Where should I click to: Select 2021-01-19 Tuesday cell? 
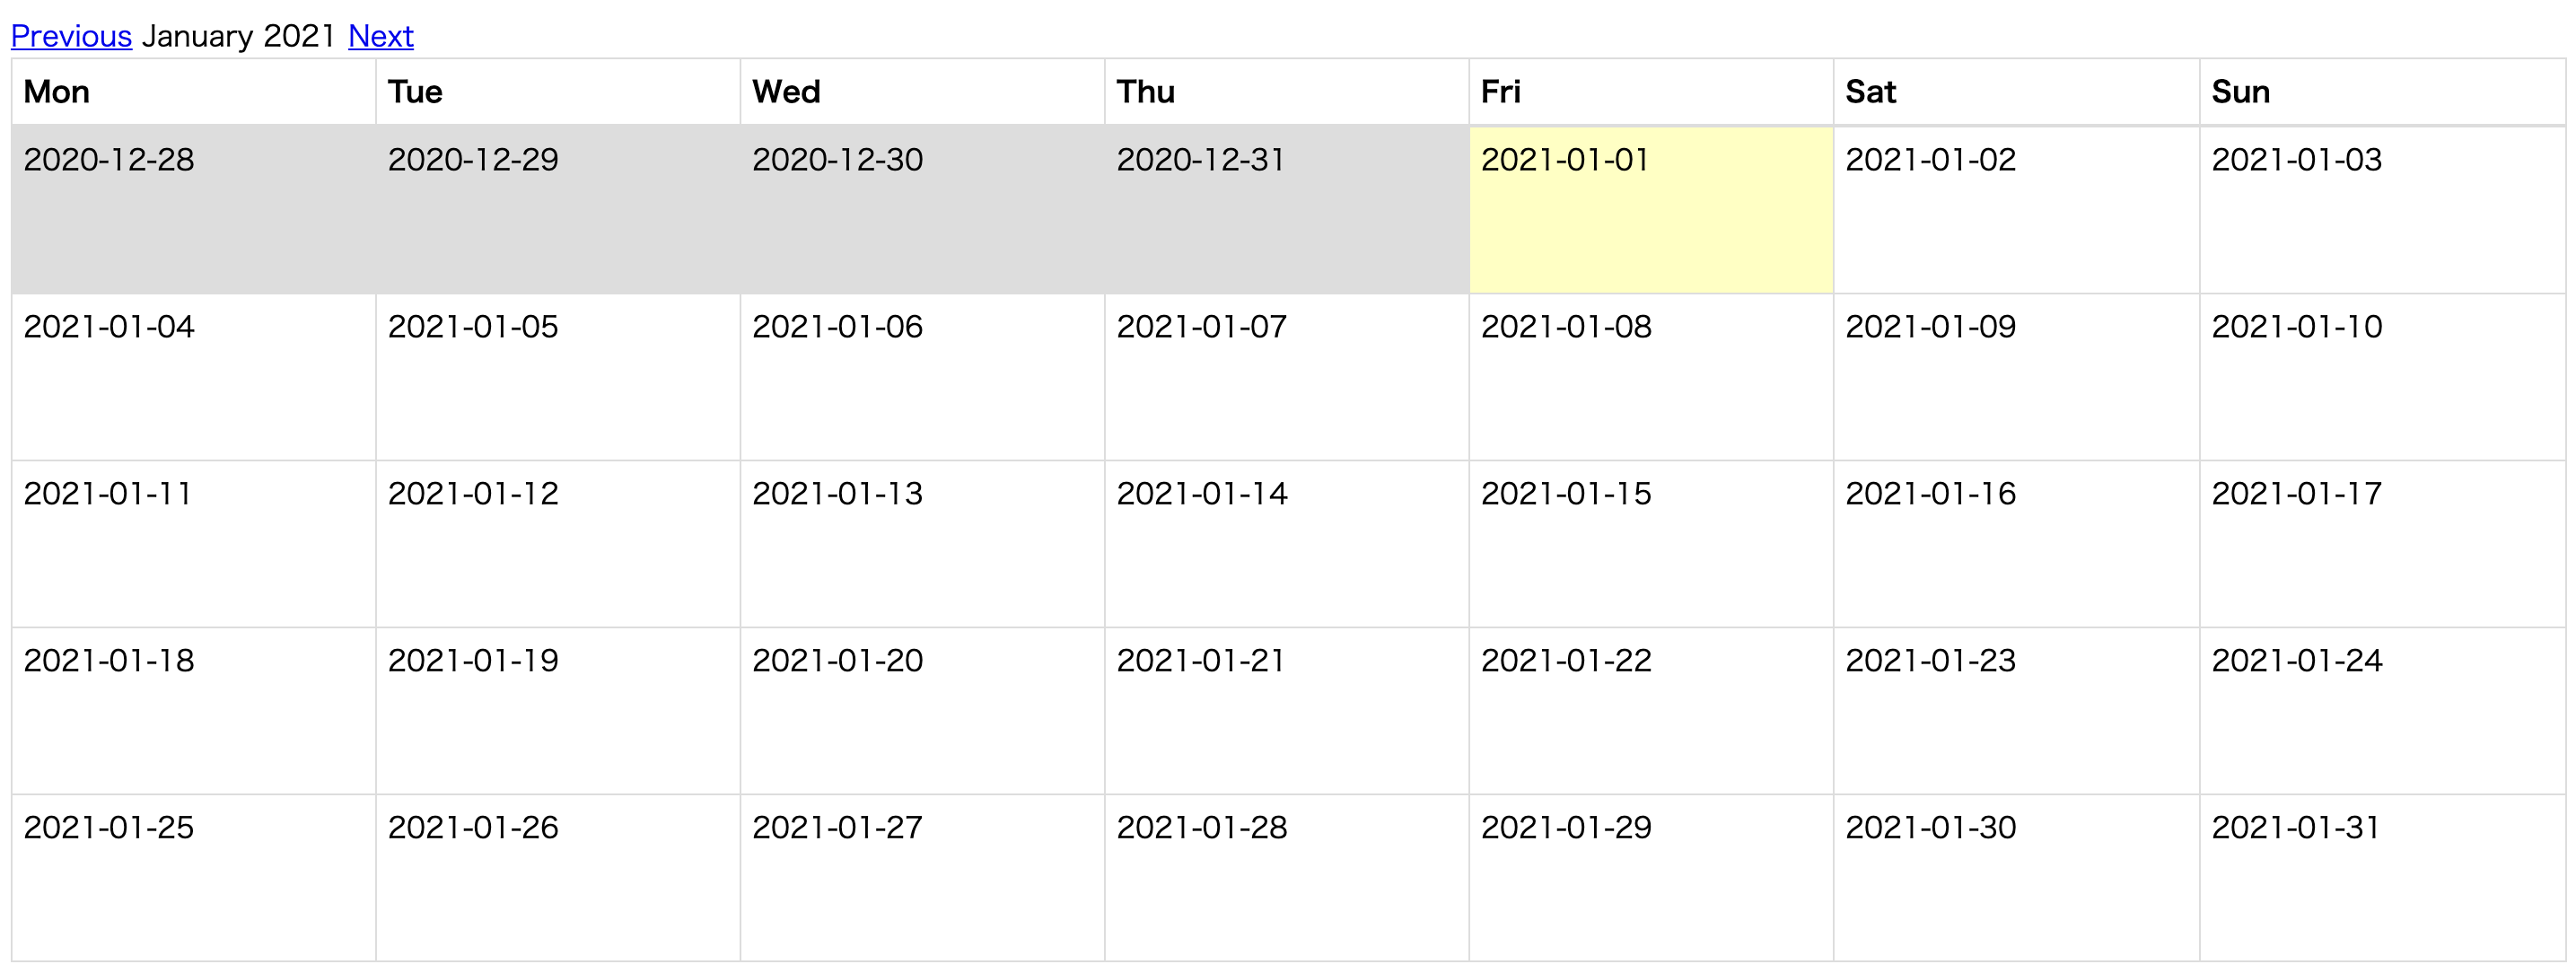[557, 710]
